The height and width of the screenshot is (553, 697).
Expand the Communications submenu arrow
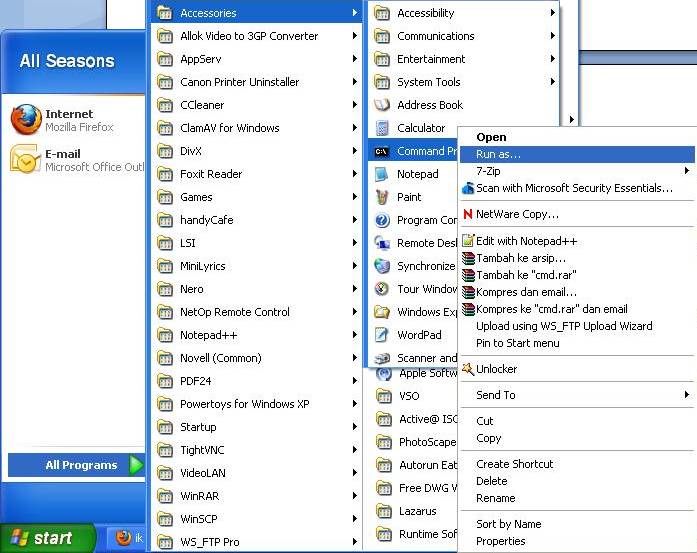(553, 36)
